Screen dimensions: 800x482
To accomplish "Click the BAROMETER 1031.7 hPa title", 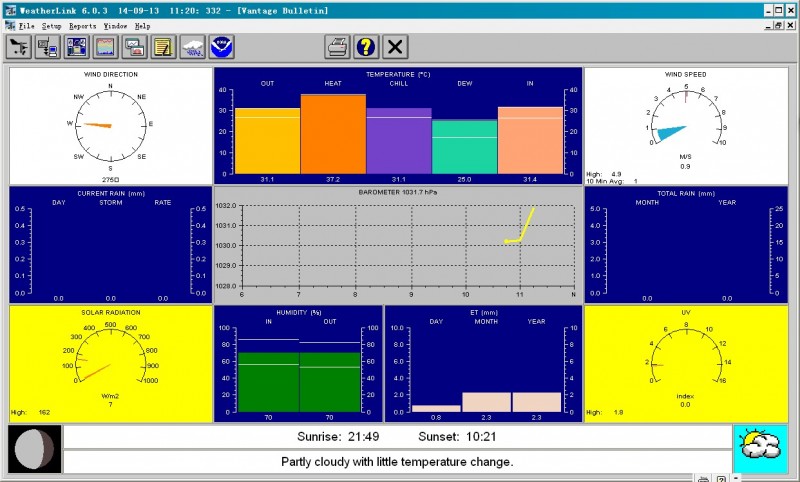I will point(397,192).
